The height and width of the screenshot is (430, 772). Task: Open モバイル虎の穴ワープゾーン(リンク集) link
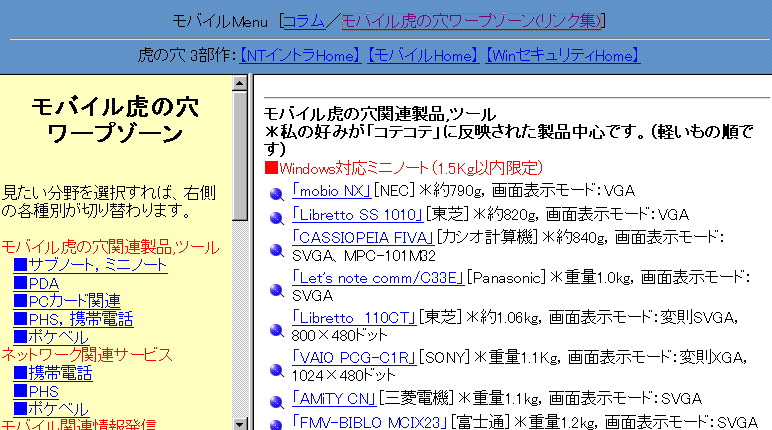pyautogui.click(x=471, y=21)
